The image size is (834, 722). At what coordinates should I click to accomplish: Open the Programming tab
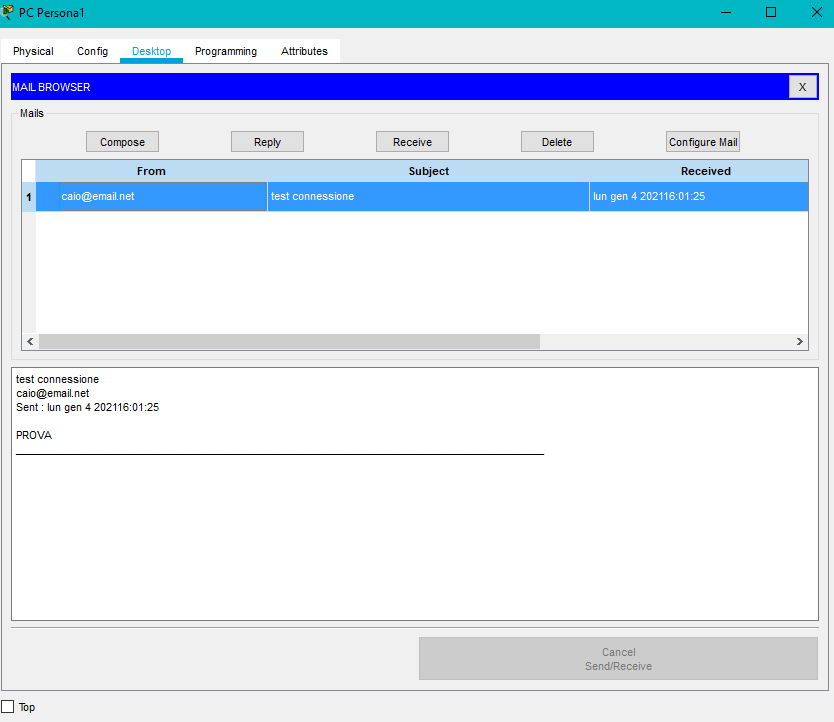(x=225, y=51)
